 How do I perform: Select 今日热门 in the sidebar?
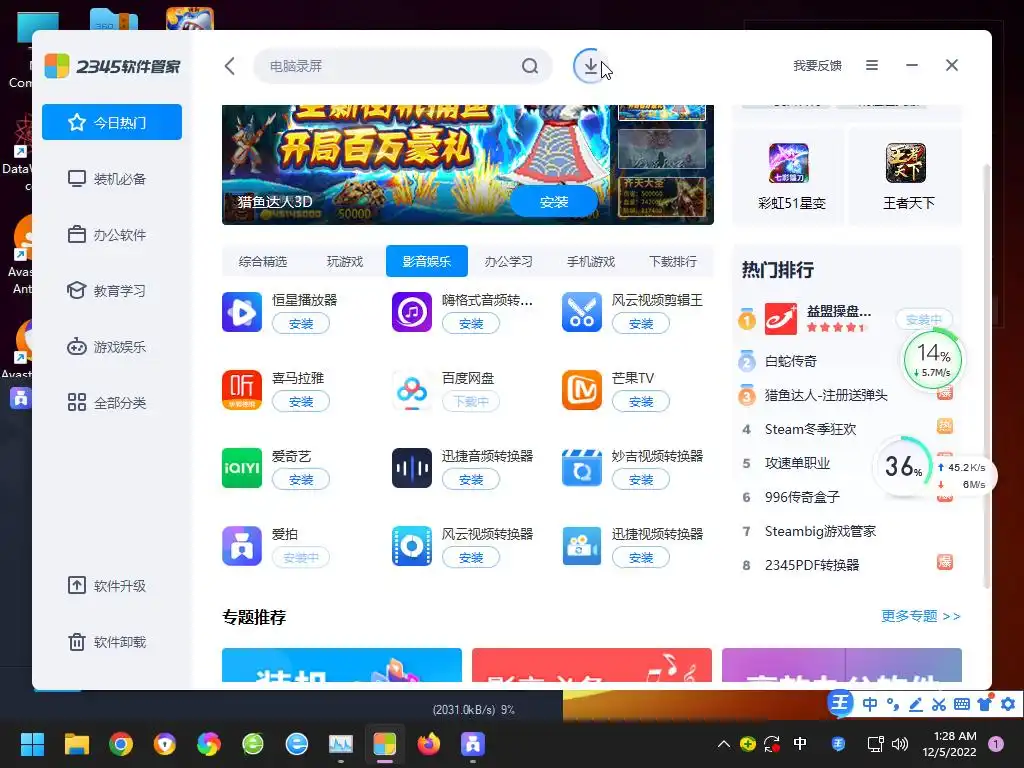click(x=112, y=122)
